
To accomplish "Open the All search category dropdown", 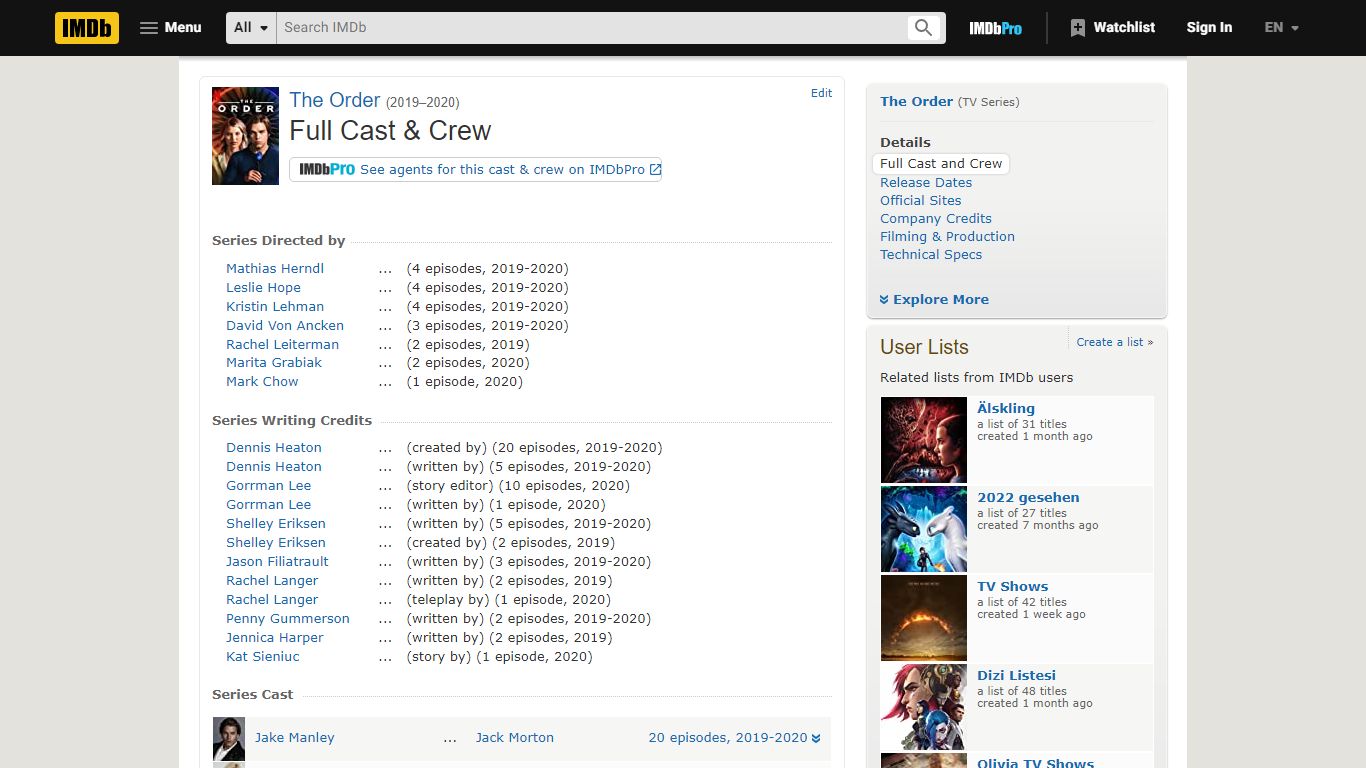I will (252, 28).
